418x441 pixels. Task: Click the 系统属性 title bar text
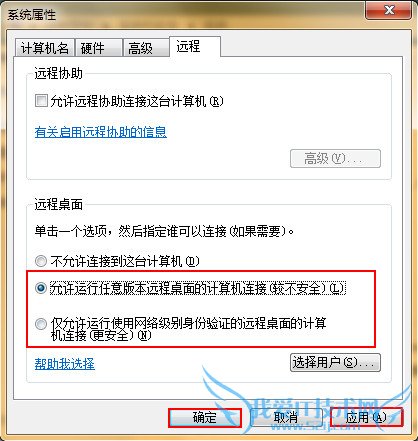(32, 14)
